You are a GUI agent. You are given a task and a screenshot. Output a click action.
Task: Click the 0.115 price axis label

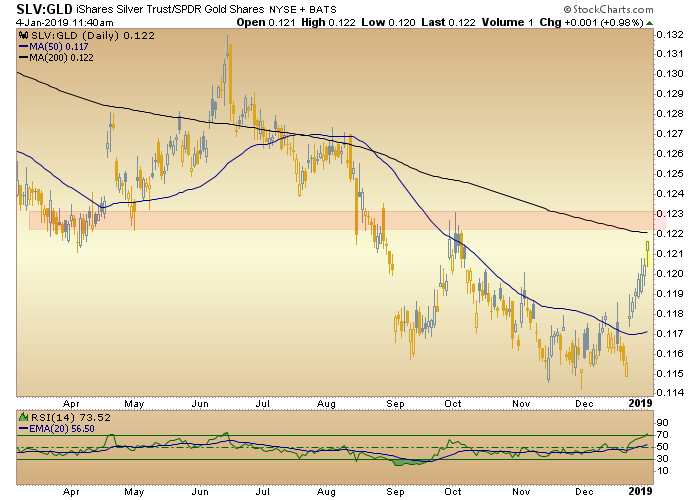(670, 374)
